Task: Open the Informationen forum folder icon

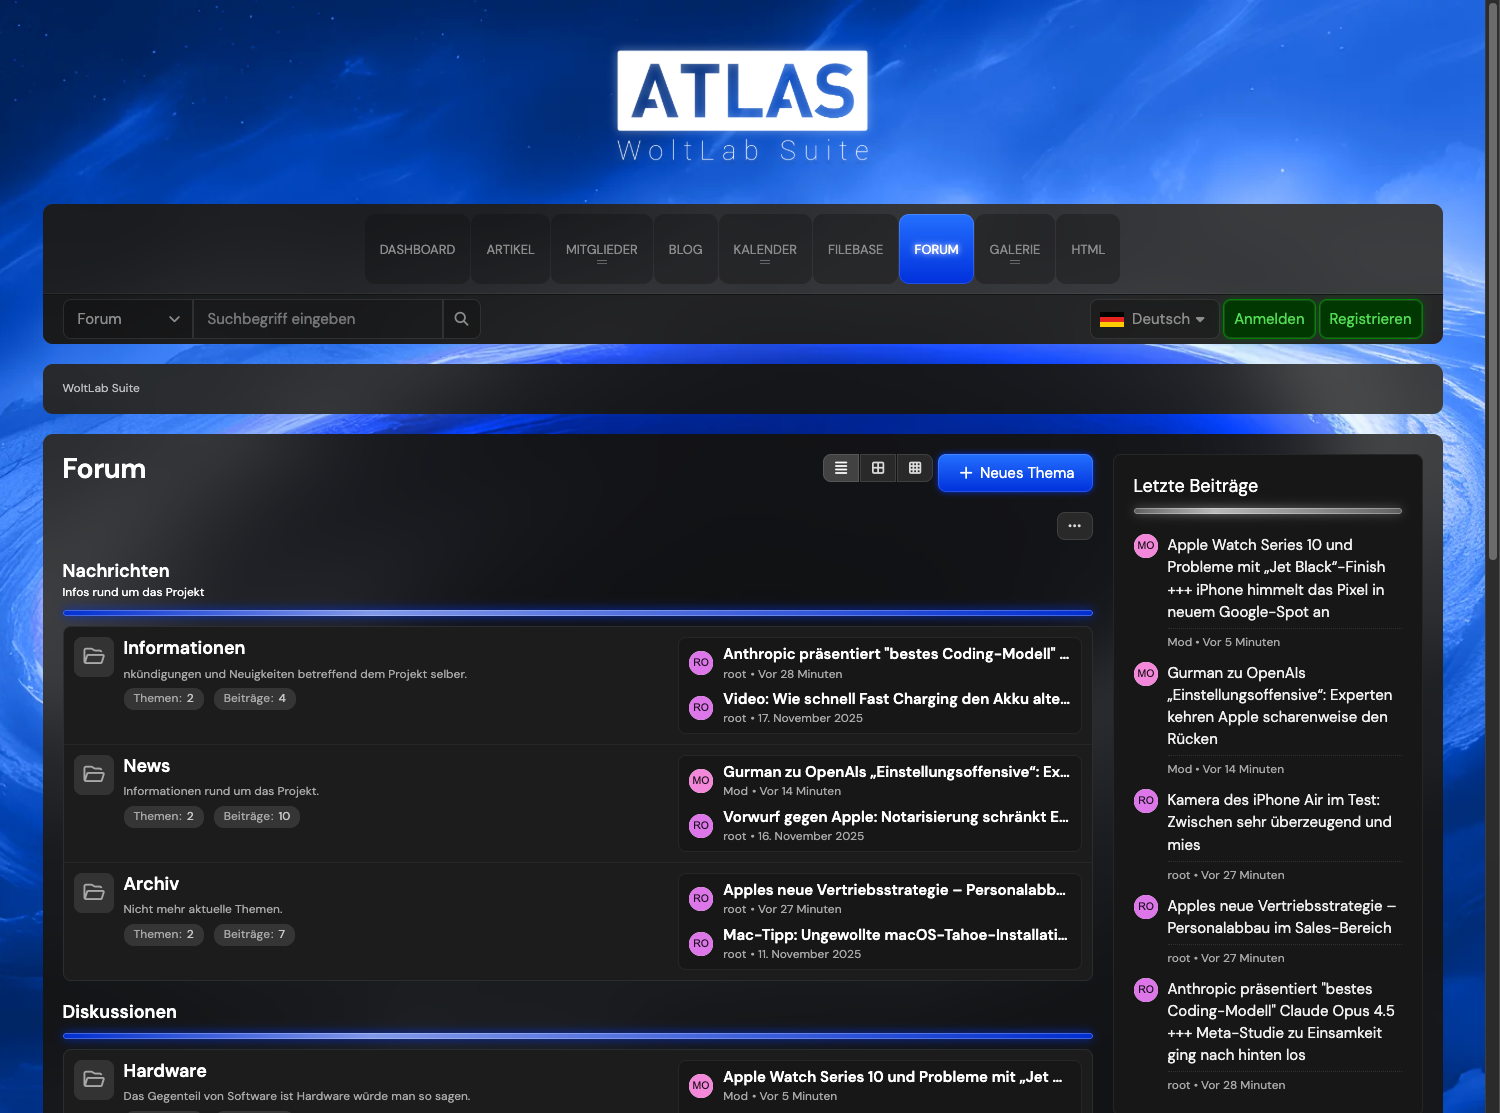Action: pyautogui.click(x=94, y=657)
